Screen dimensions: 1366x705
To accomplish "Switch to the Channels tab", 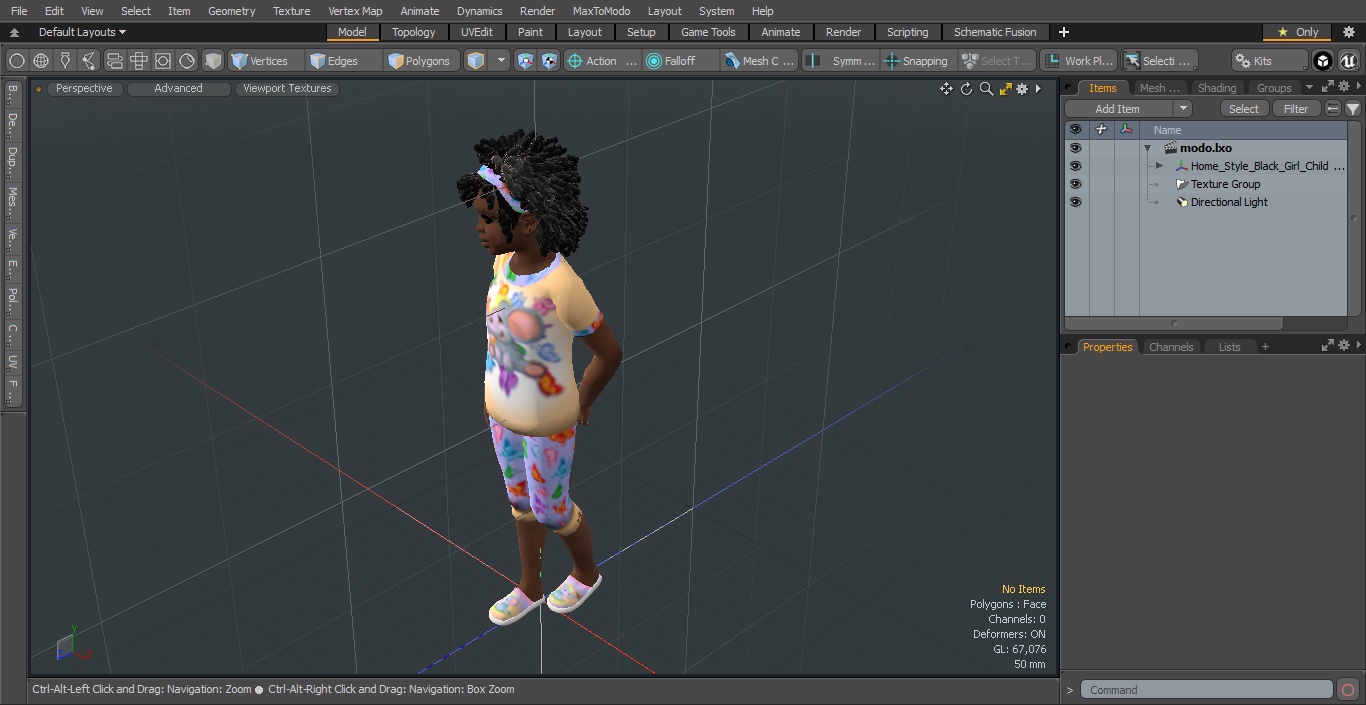I will [1171, 347].
